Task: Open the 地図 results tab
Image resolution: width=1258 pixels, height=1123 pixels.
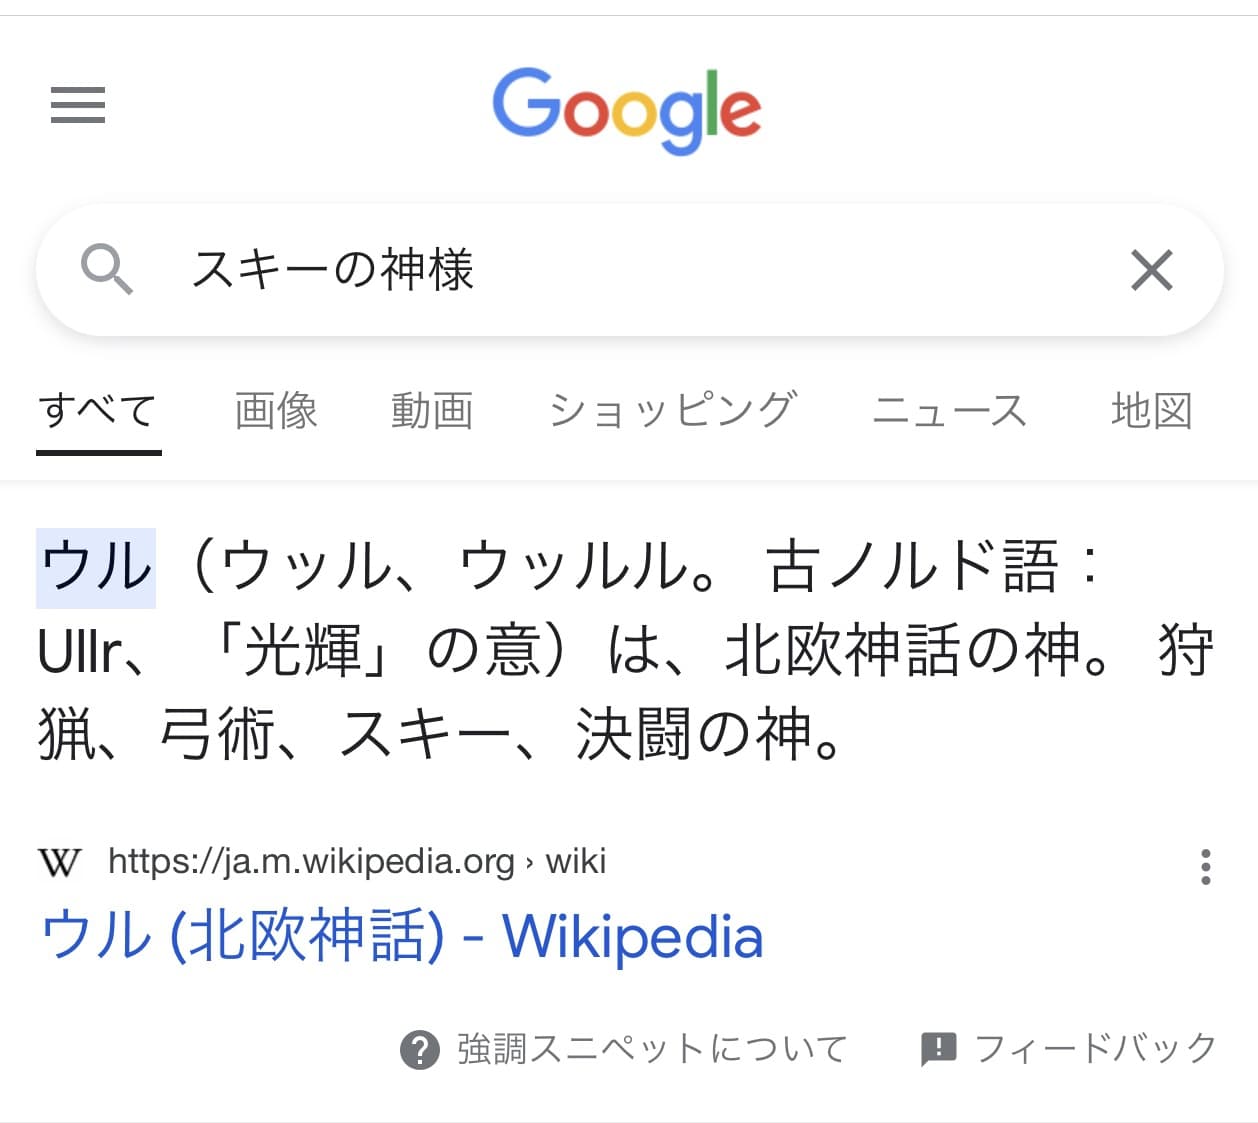Action: [1150, 410]
